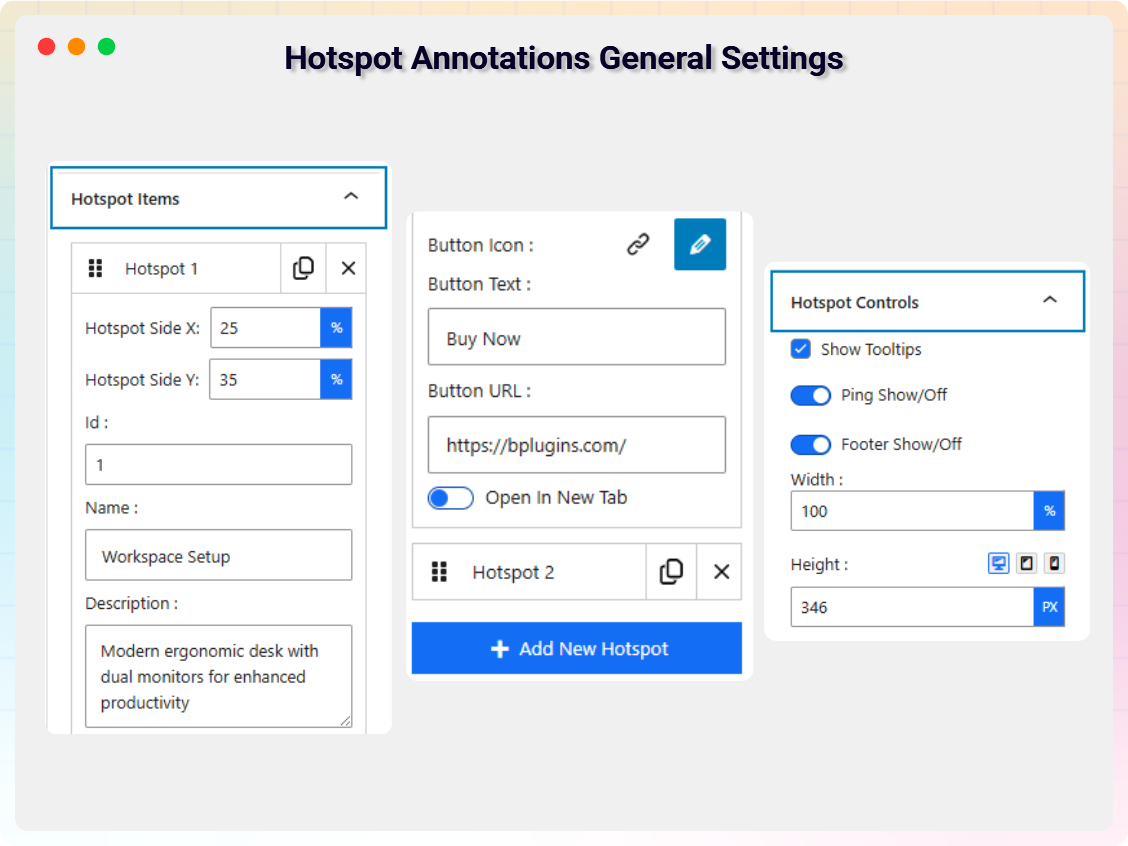1128x846 pixels.
Task: Remove Hotspot 2 with the X button
Action: [x=720, y=571]
